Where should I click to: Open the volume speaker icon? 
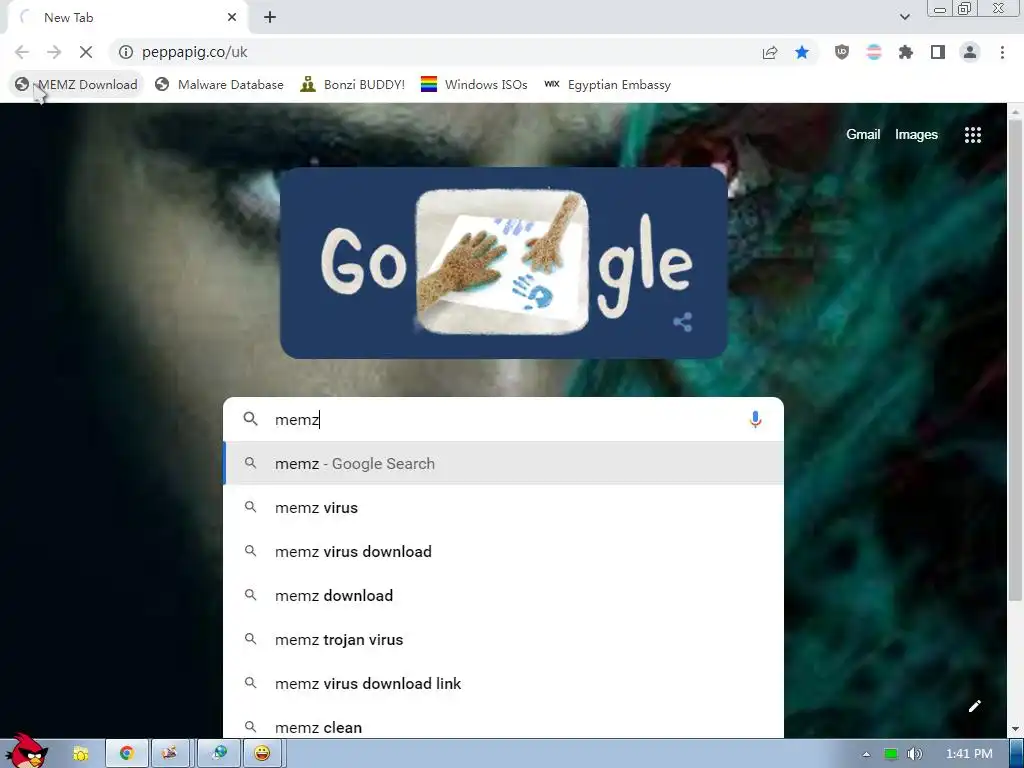tap(914, 754)
